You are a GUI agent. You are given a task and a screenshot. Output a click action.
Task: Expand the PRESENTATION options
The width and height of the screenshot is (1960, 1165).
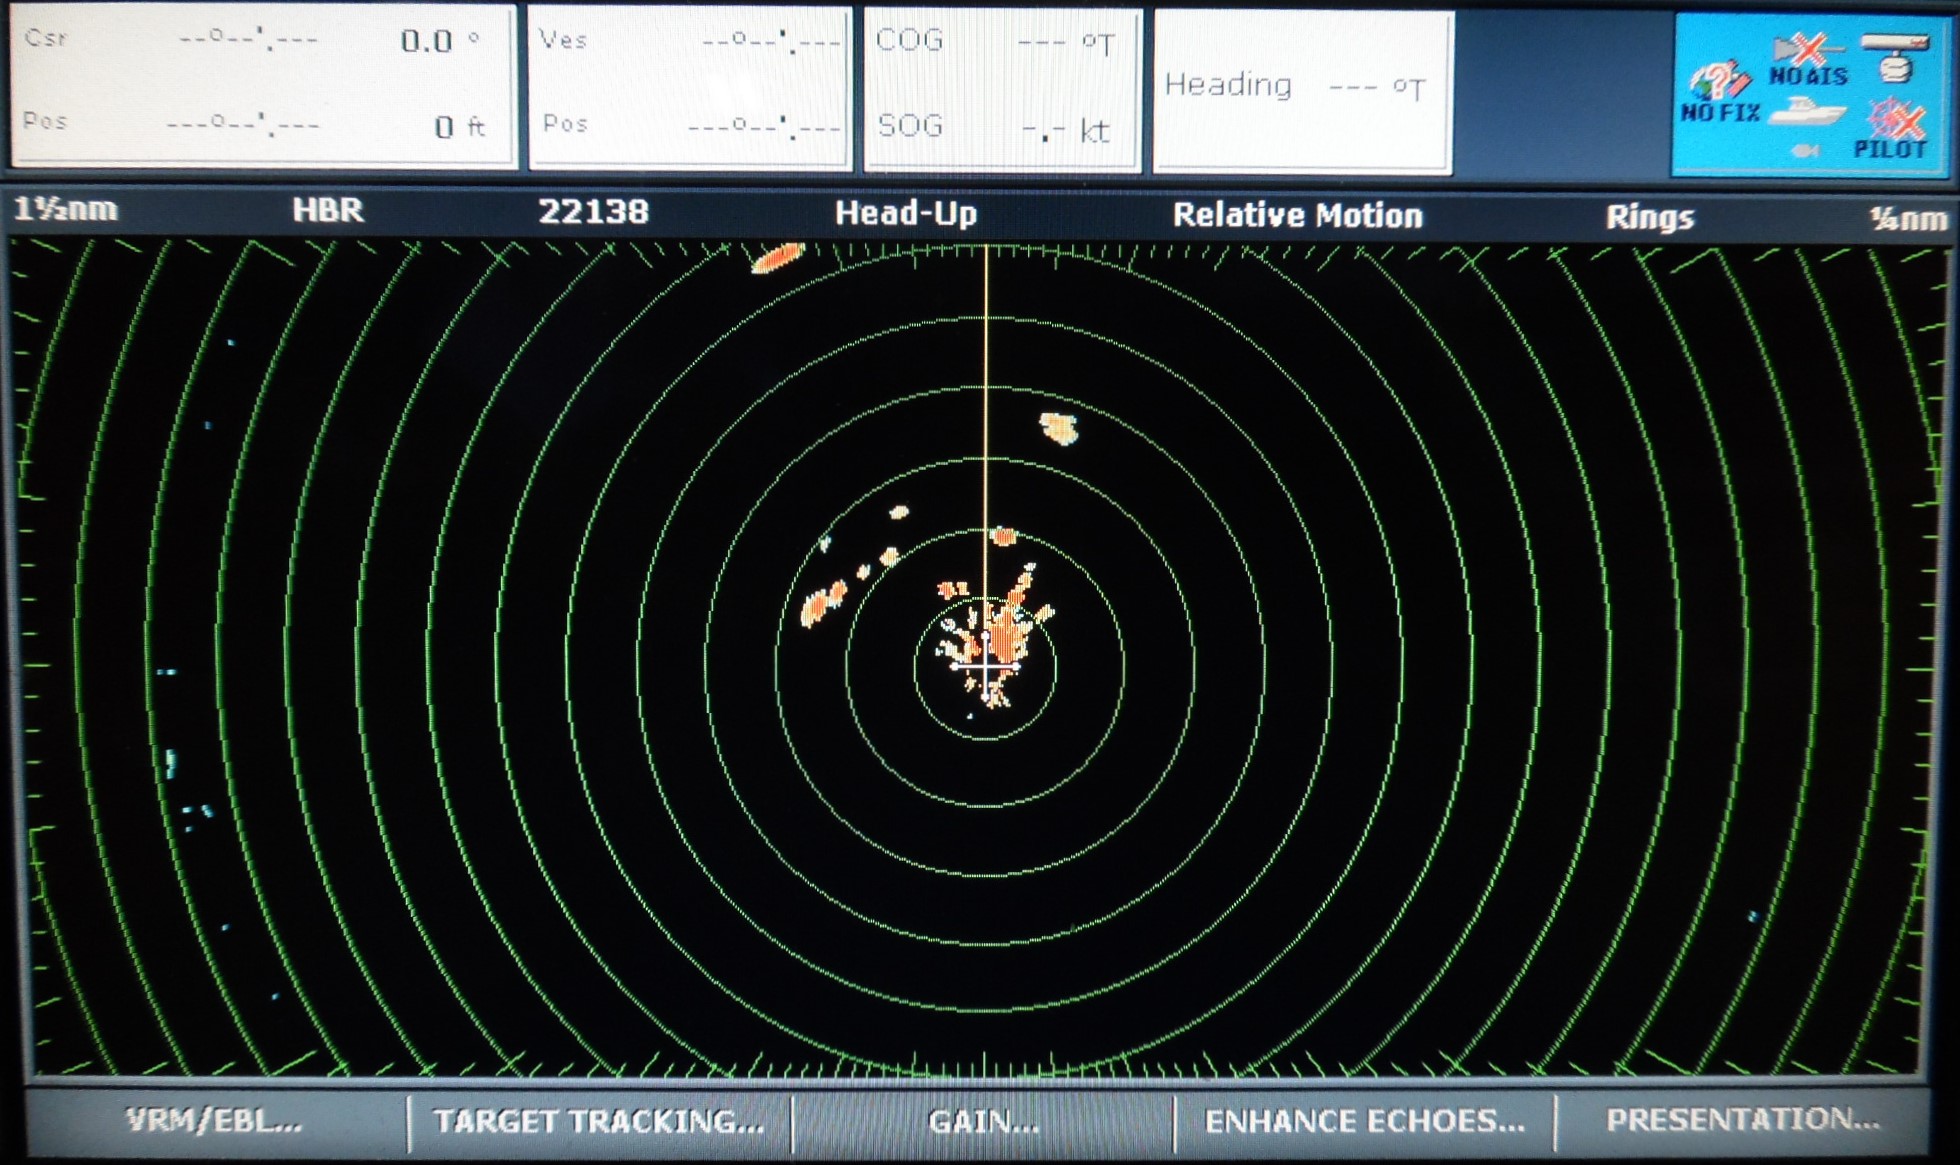pyautogui.click(x=1742, y=1120)
